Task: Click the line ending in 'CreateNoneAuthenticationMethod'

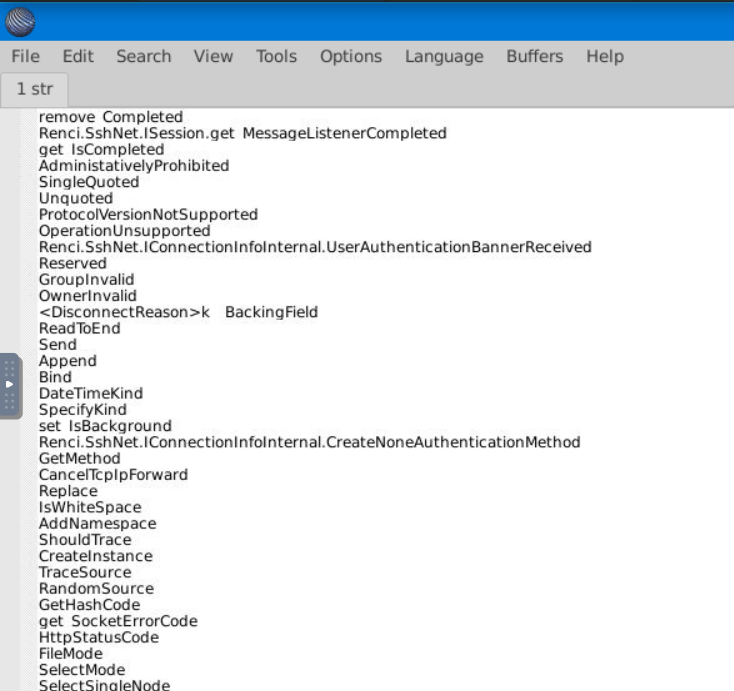Action: (309, 442)
